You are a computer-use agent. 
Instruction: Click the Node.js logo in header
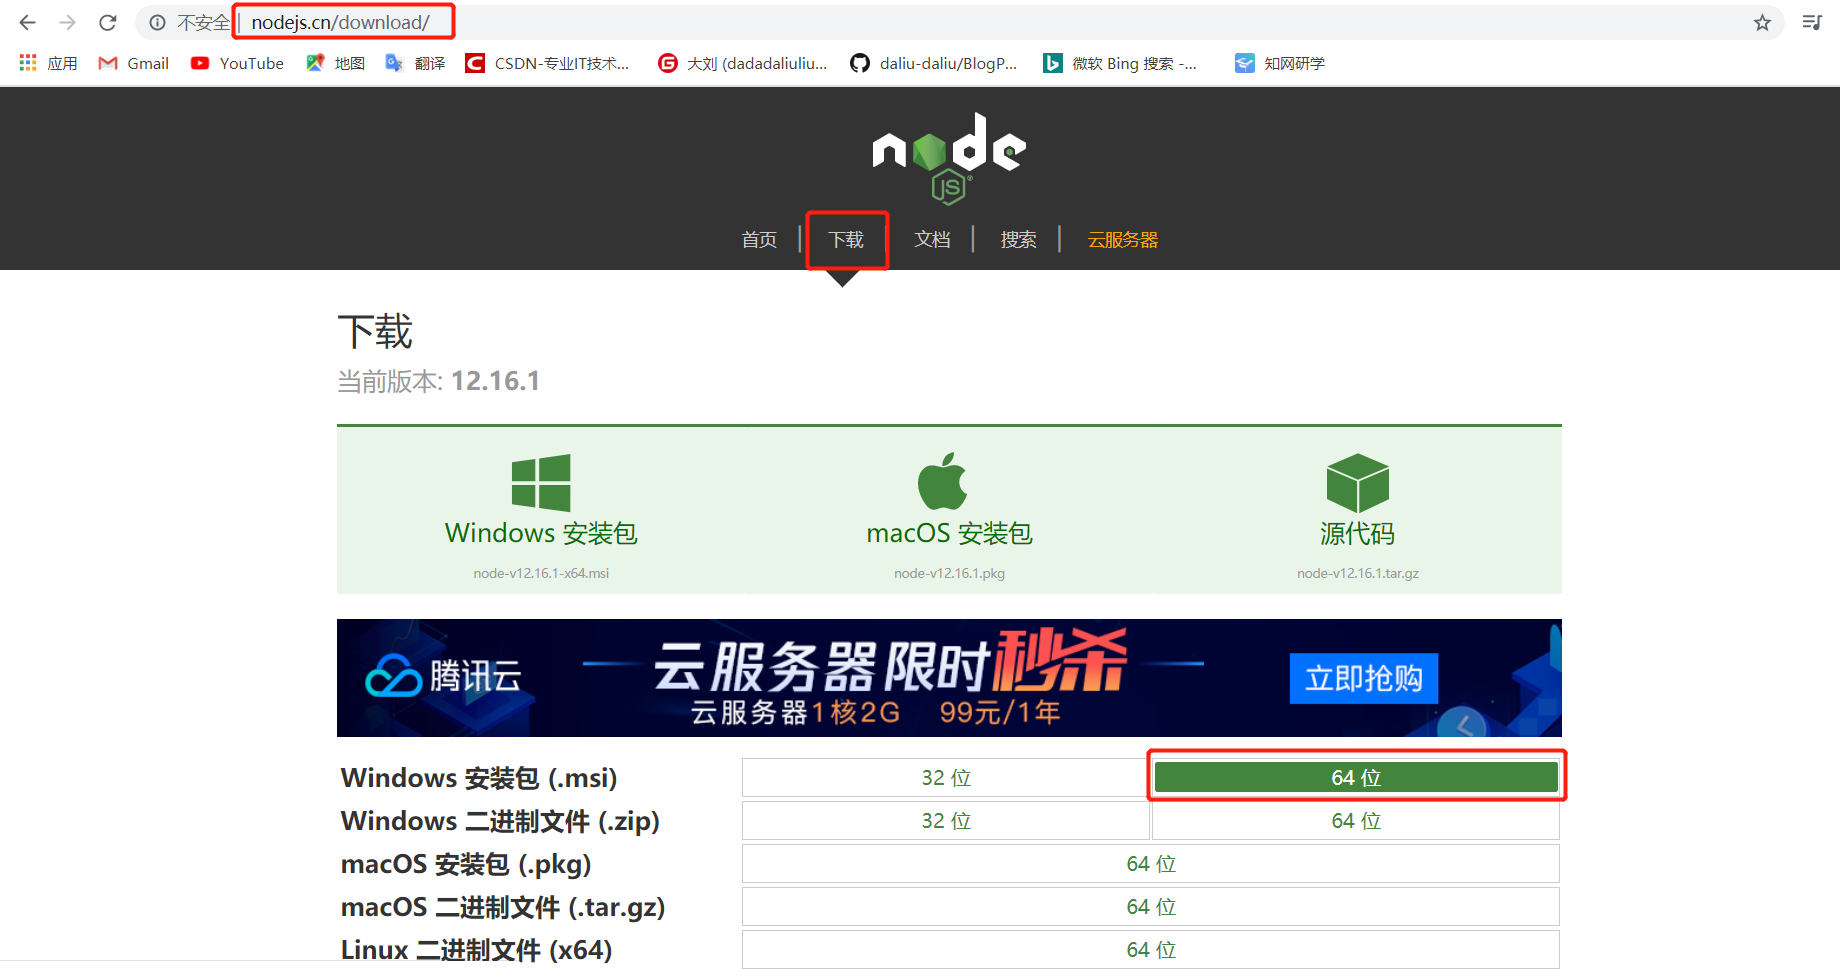point(949,158)
